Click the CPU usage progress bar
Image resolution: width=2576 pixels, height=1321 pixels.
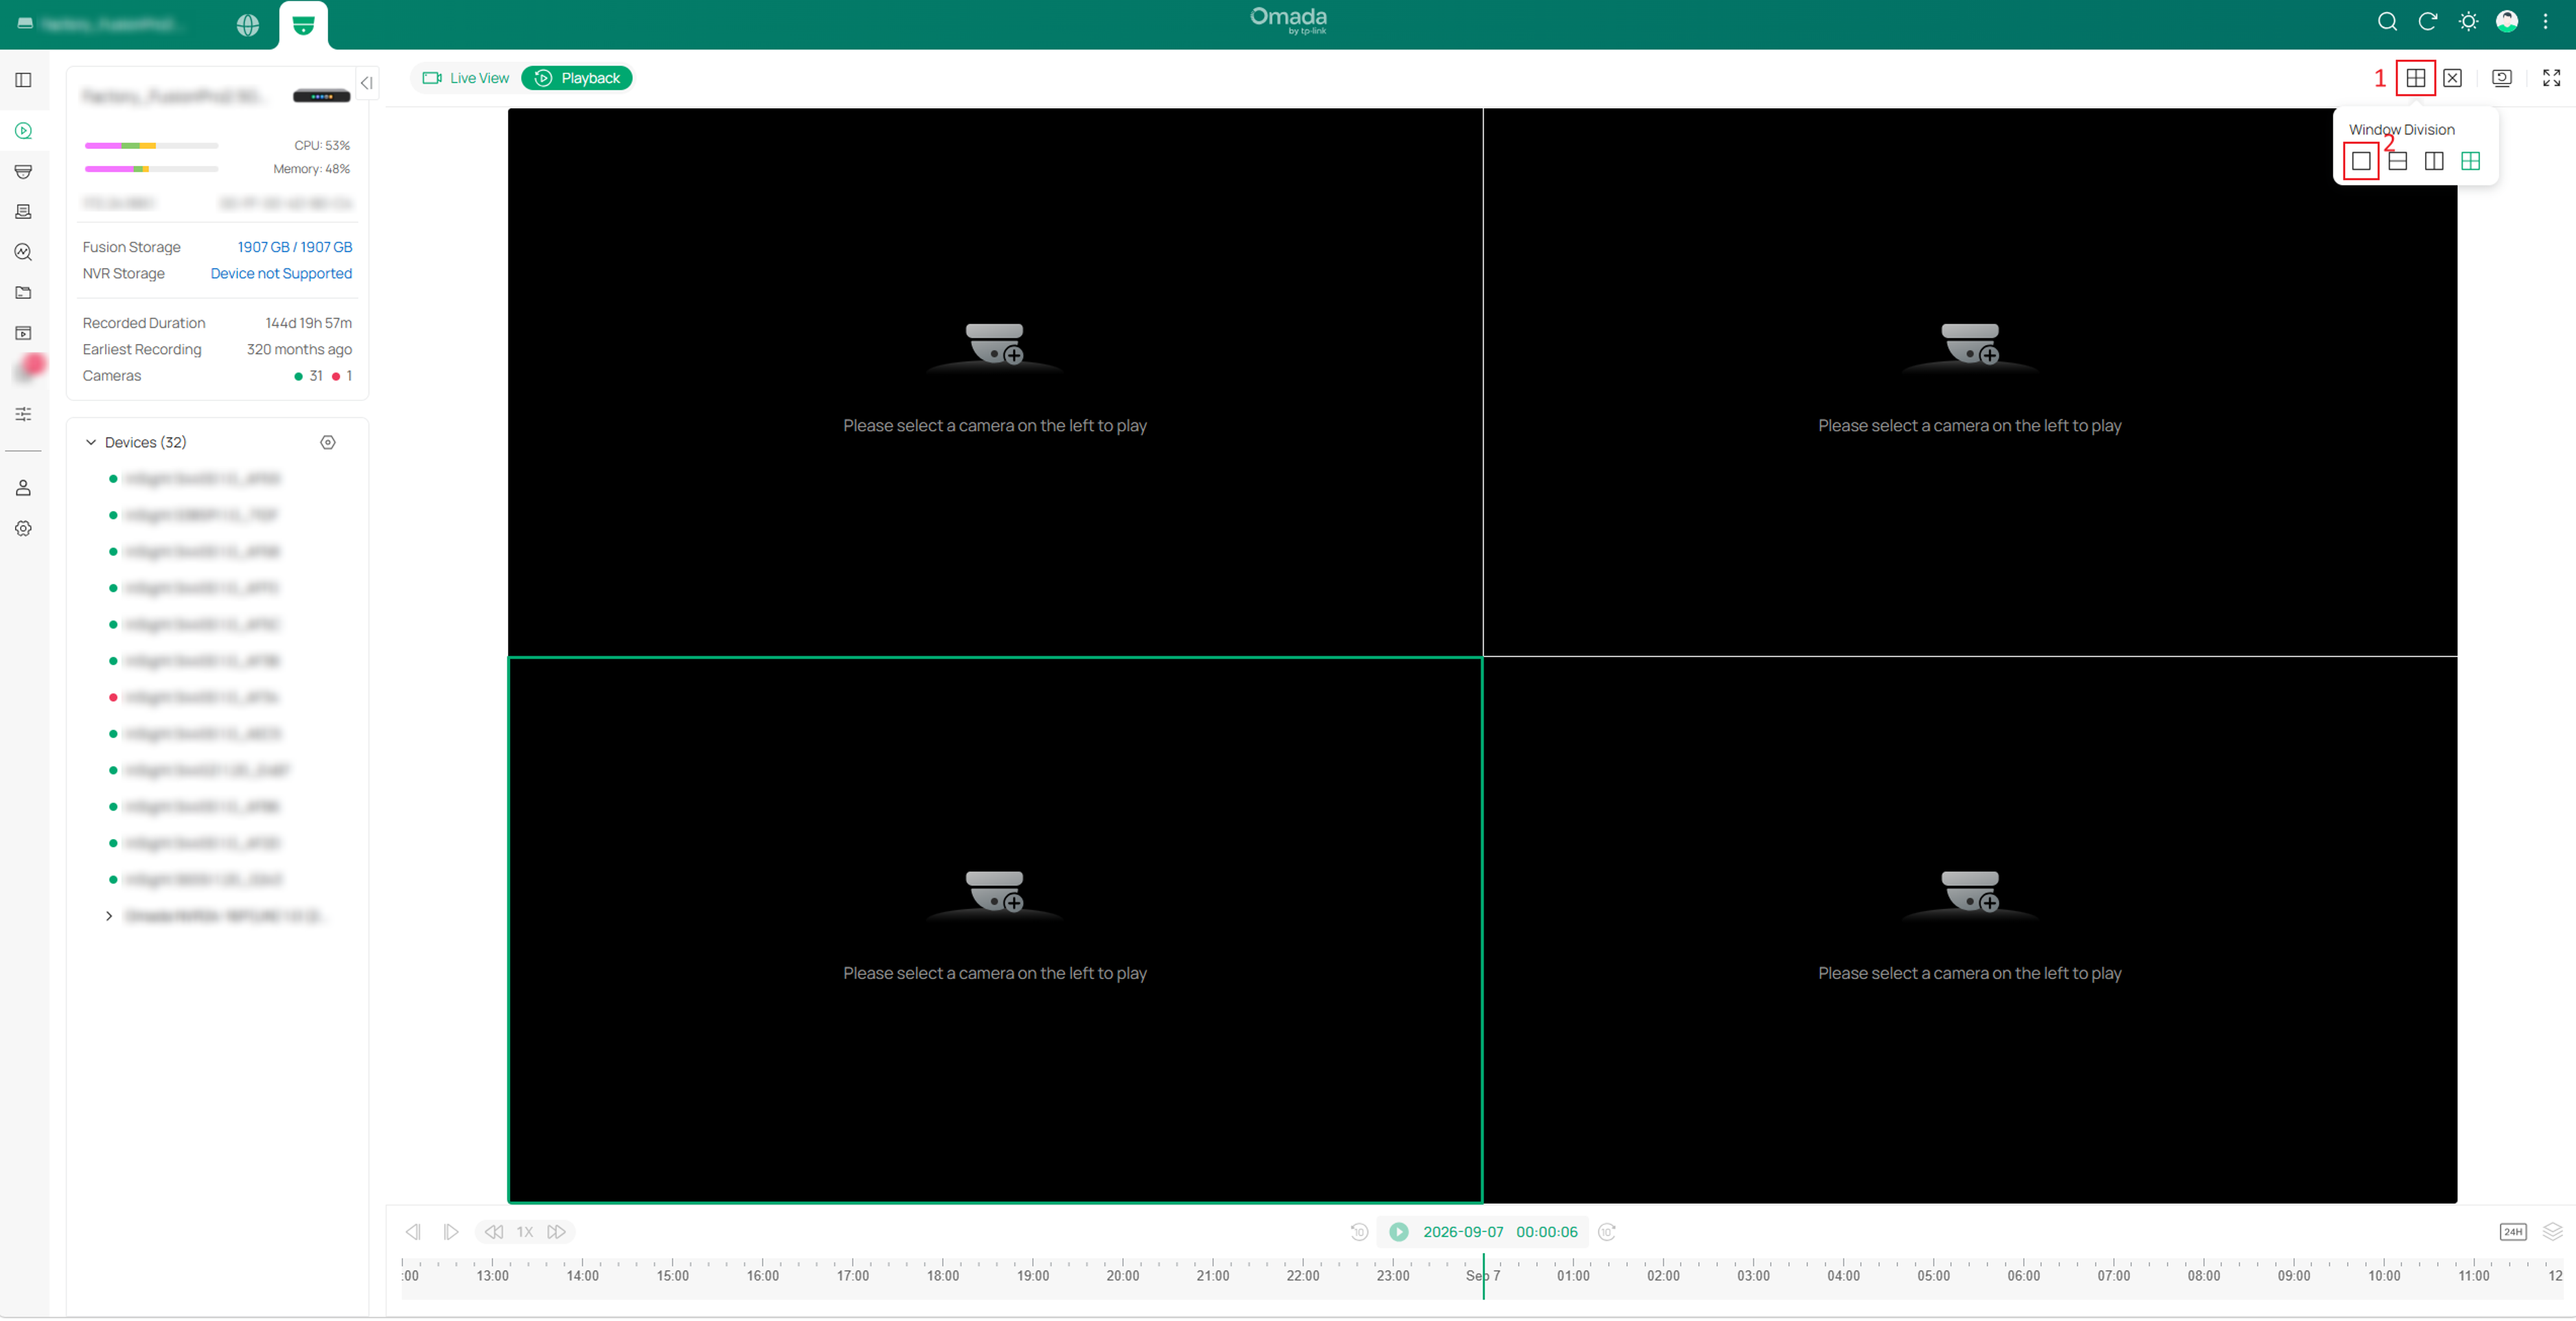pos(151,146)
